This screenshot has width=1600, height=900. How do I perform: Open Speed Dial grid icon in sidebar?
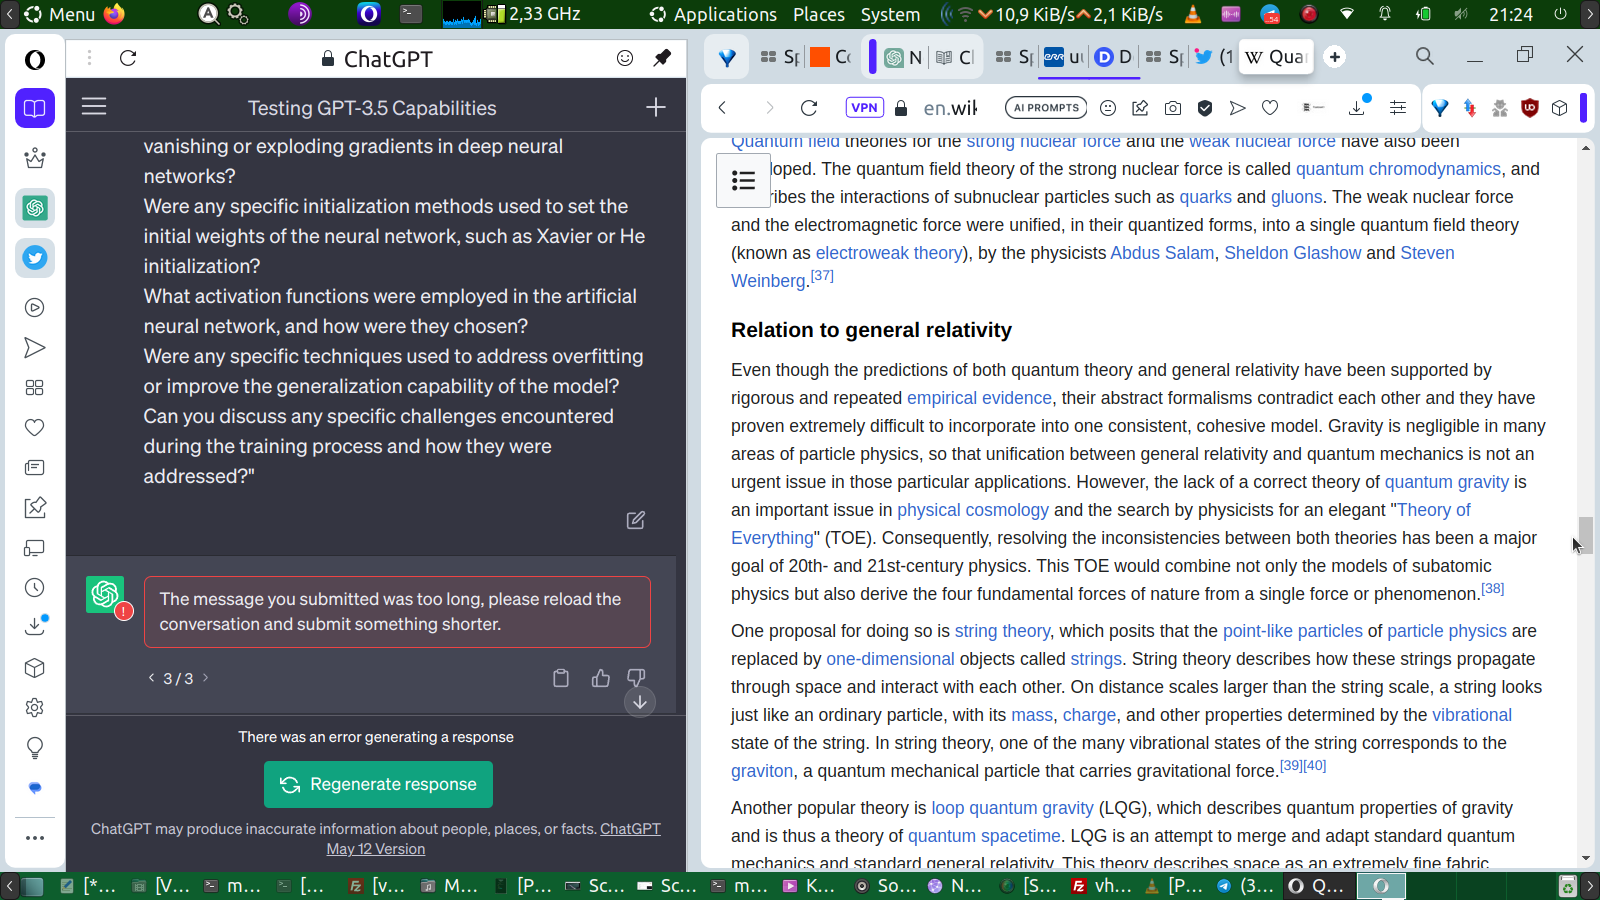35,388
